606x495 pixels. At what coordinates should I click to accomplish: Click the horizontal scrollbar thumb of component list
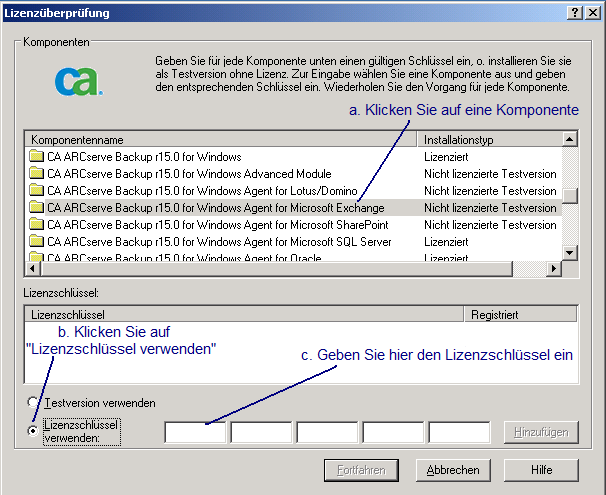coord(276,268)
